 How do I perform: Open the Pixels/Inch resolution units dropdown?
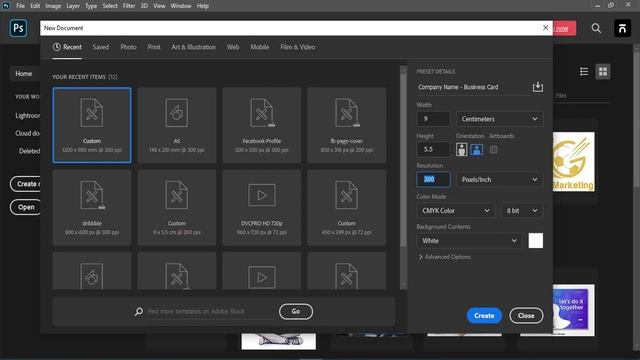499,180
